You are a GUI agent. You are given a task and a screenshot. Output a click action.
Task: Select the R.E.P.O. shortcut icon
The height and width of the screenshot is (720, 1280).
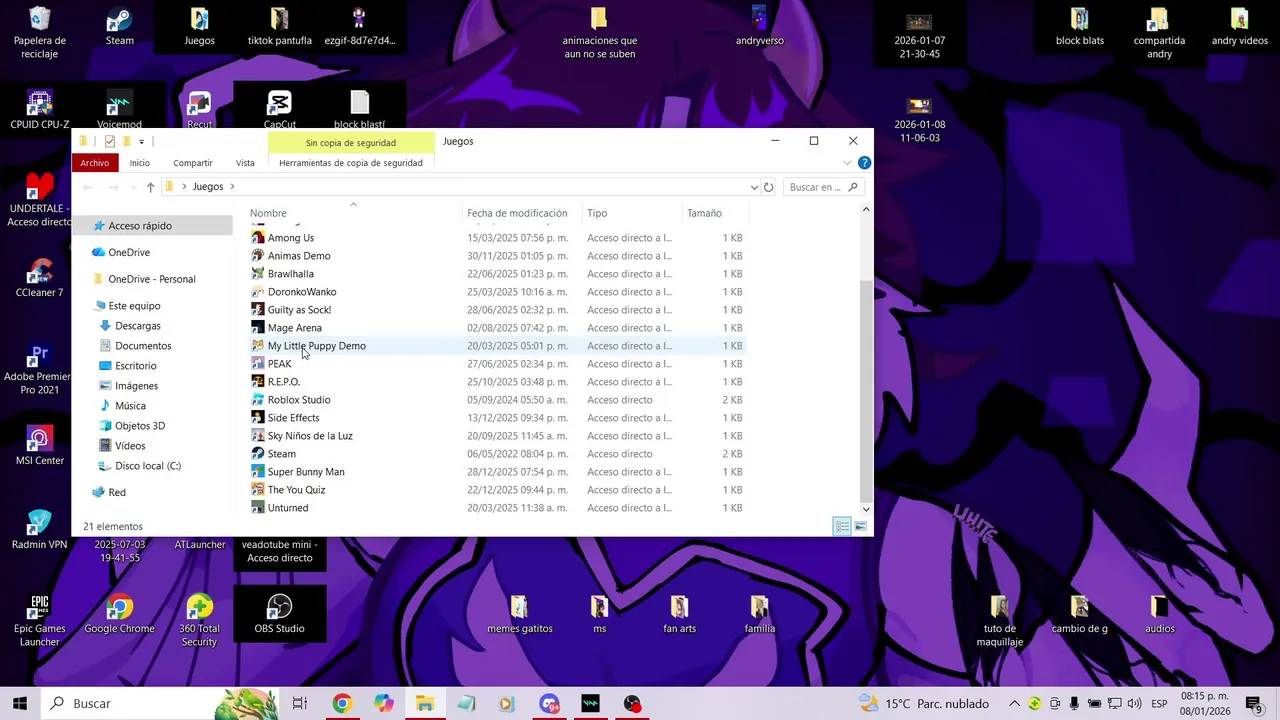pos(258,382)
